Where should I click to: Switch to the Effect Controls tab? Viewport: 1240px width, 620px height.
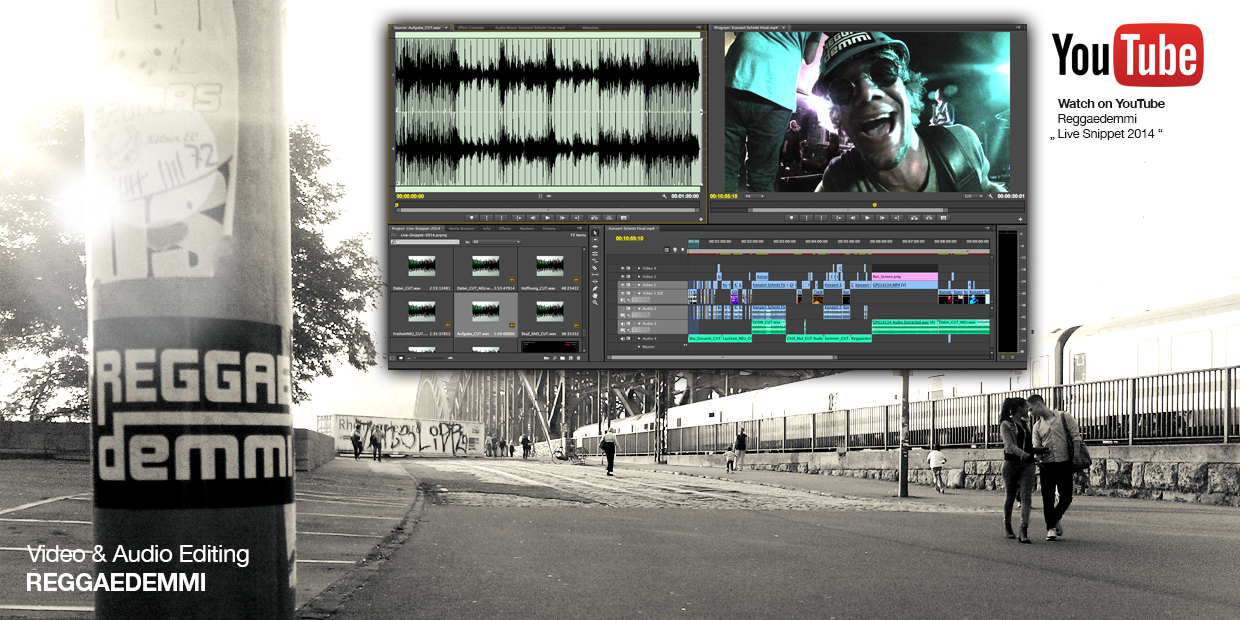click(x=471, y=28)
